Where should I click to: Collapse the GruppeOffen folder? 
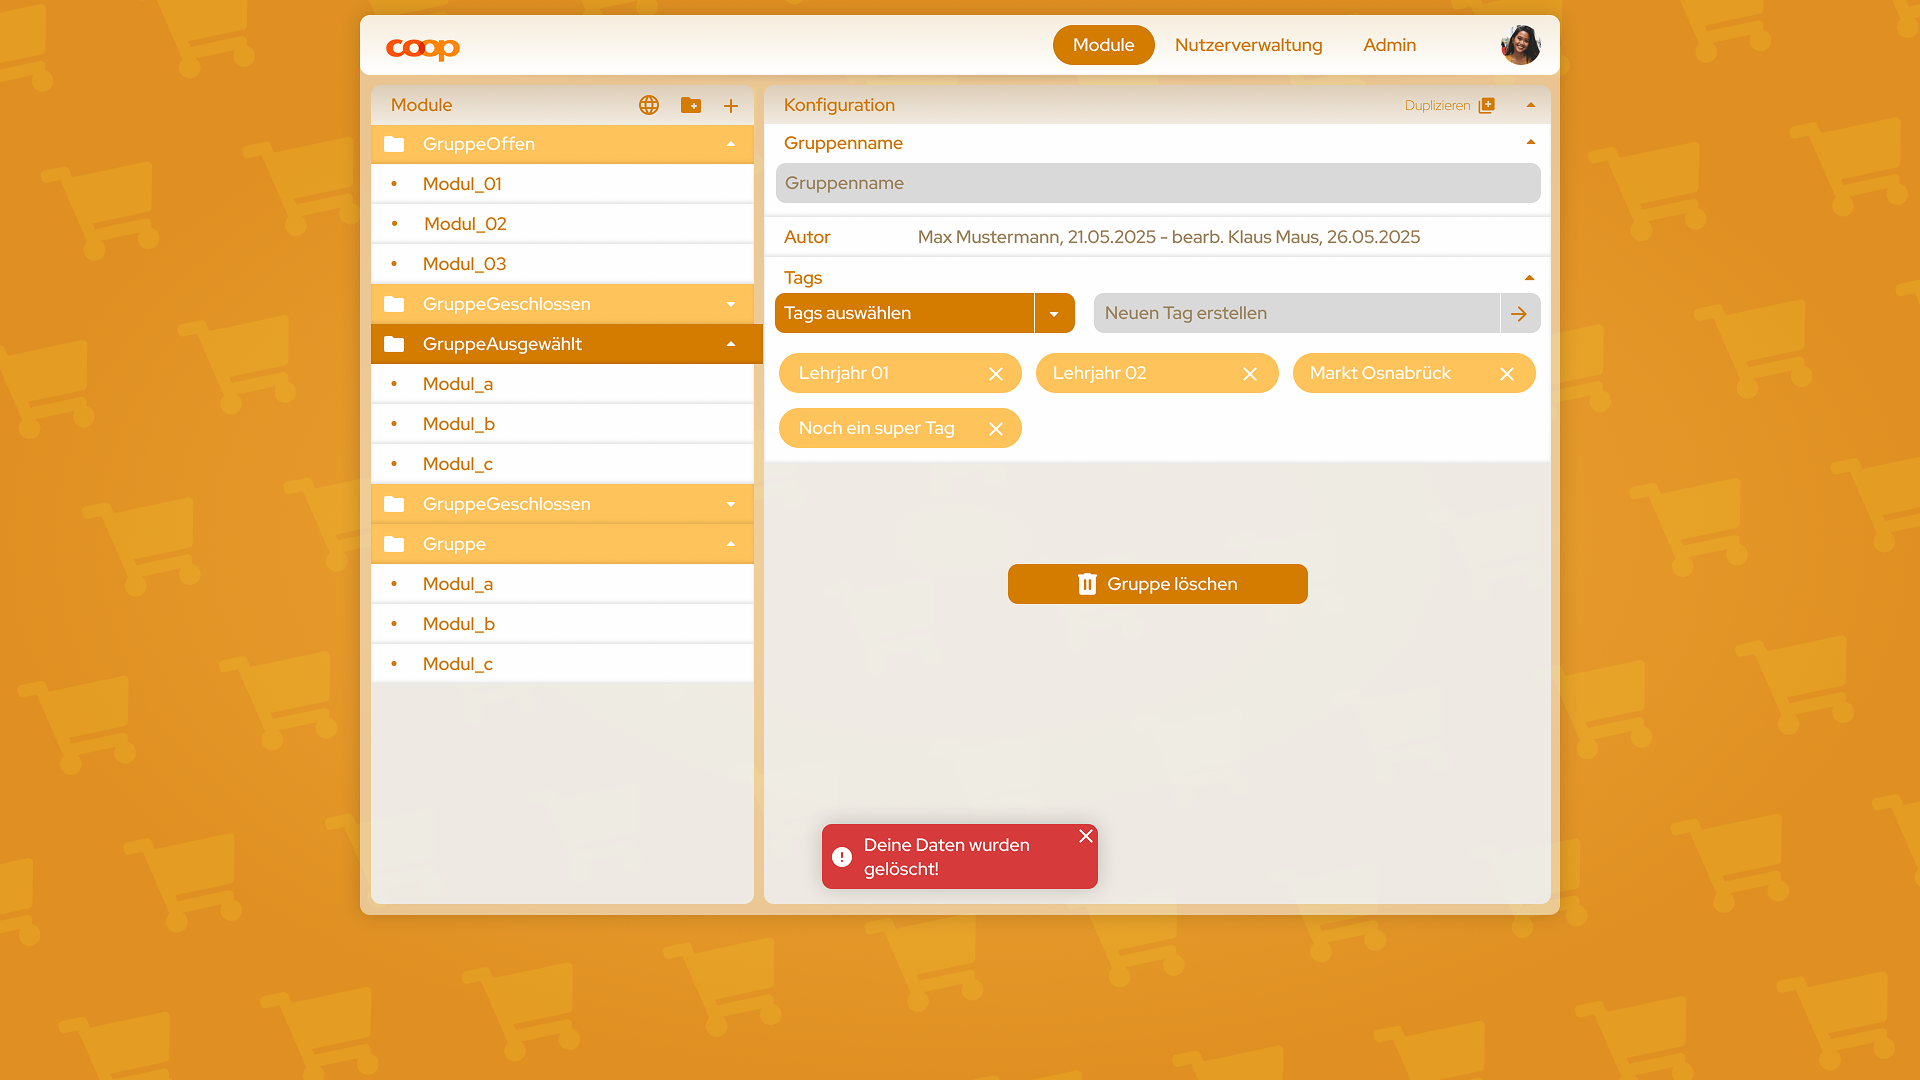pos(731,144)
